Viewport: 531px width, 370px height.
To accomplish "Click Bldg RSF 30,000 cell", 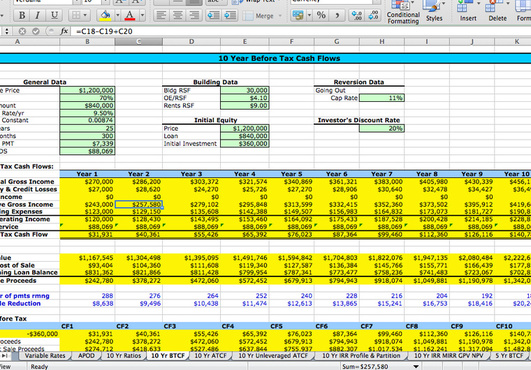I will (245, 90).
